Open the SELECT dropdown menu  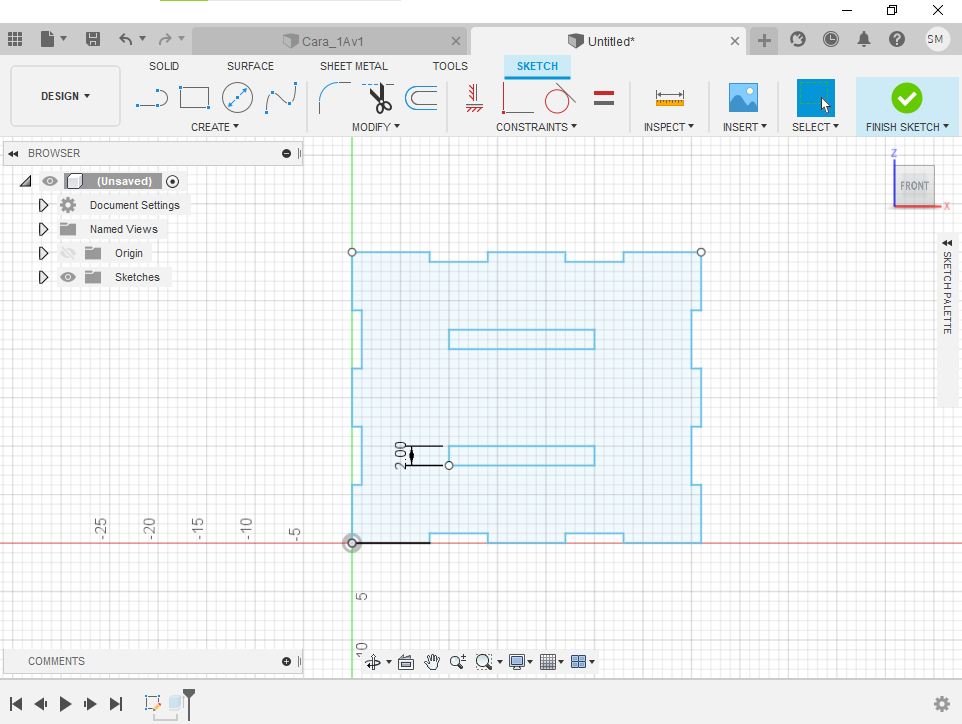coord(815,127)
